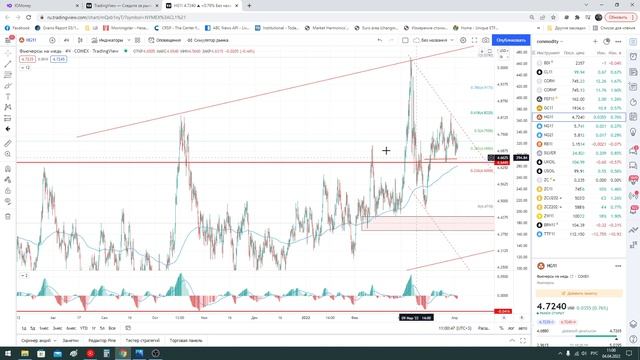Select SILVER row in watchlist

579,153
